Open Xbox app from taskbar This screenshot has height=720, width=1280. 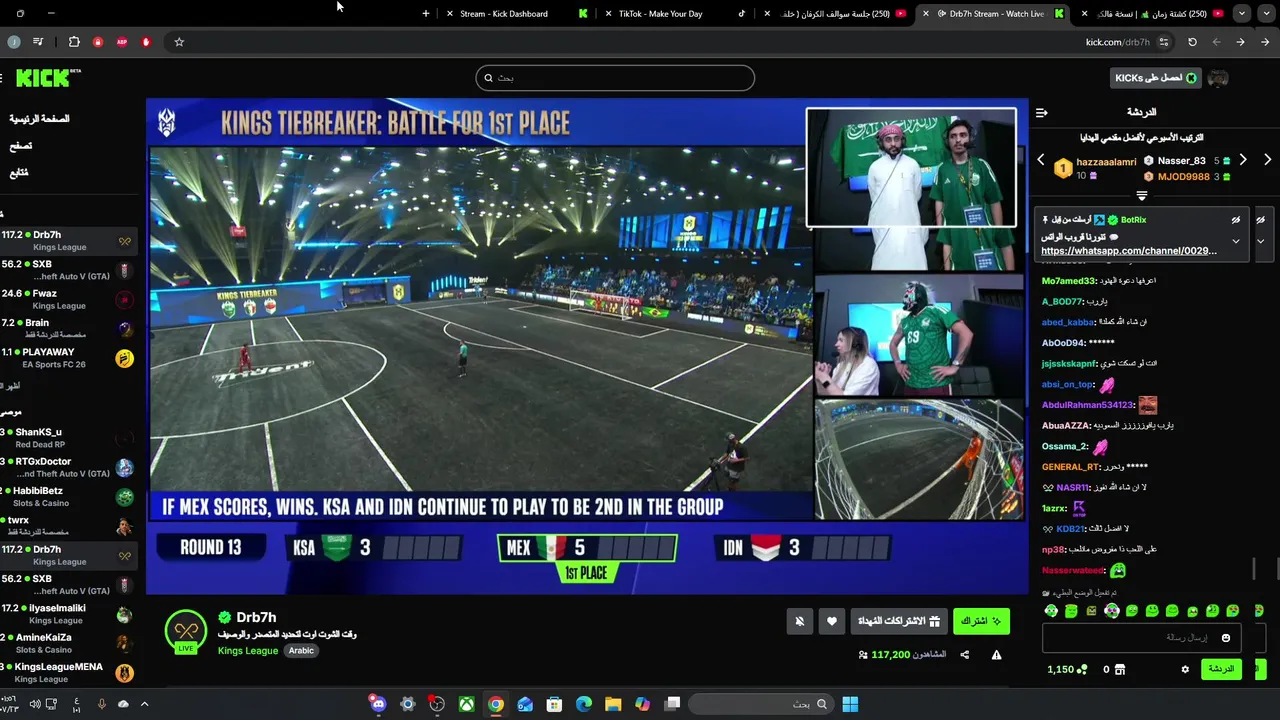[466, 704]
